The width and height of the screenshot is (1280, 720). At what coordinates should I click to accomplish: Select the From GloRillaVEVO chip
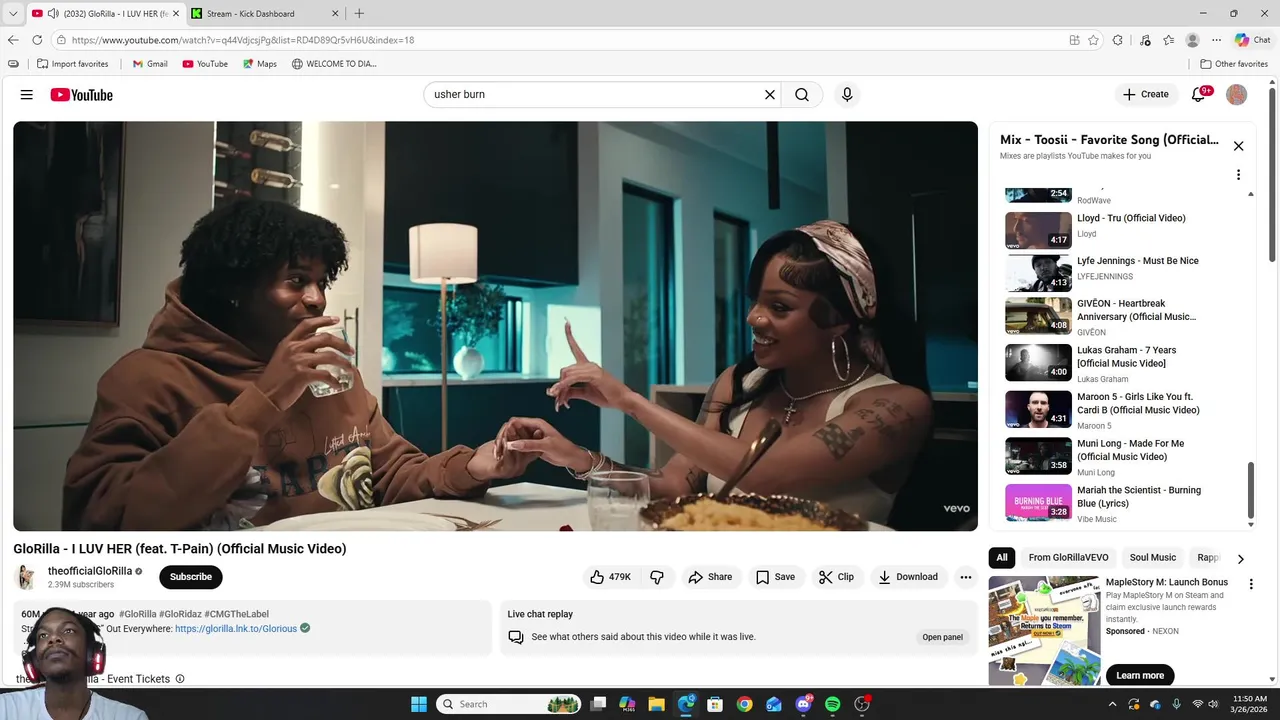click(1068, 558)
